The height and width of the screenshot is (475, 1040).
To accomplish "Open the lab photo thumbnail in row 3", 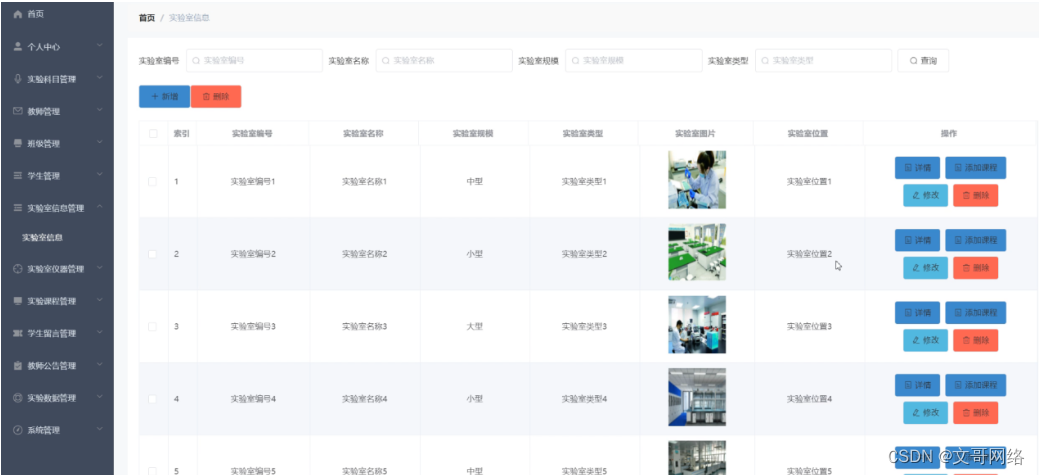I will click(696, 324).
